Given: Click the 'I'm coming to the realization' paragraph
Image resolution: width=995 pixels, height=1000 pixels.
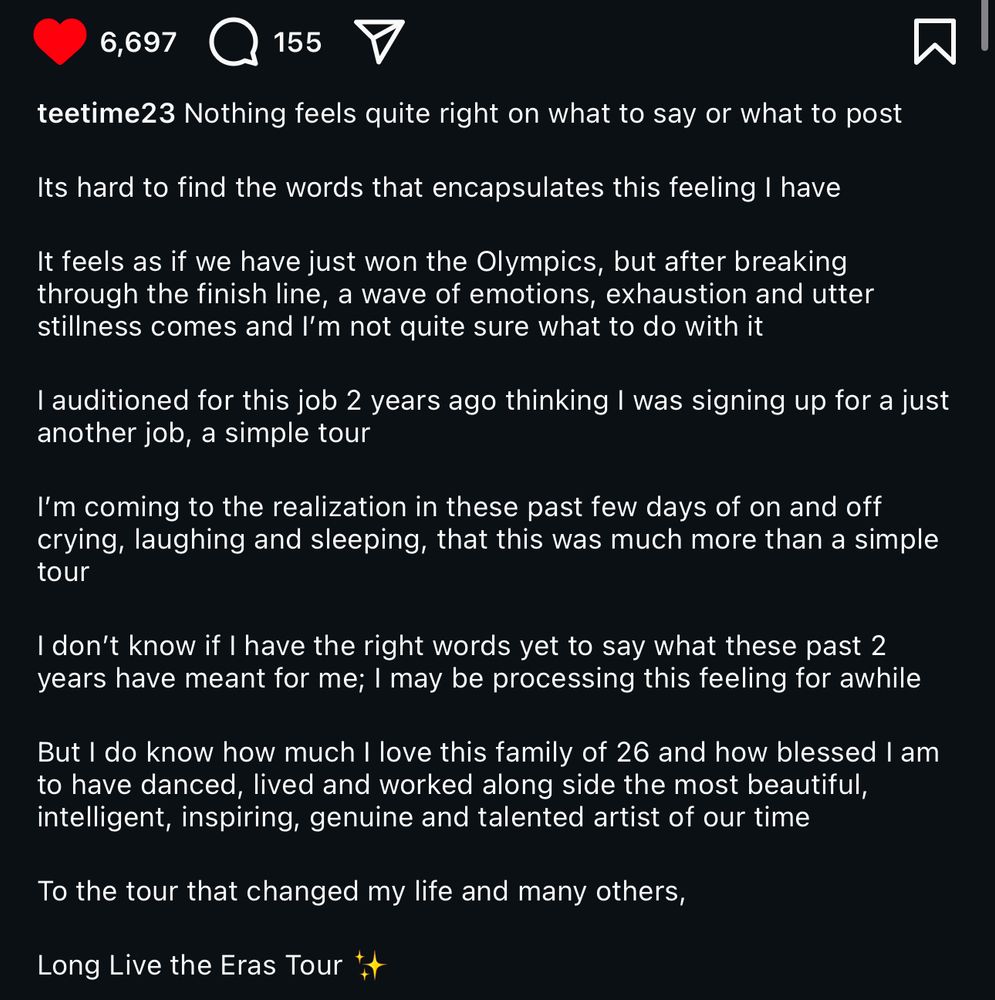Looking at the screenshot, I should (488, 540).
